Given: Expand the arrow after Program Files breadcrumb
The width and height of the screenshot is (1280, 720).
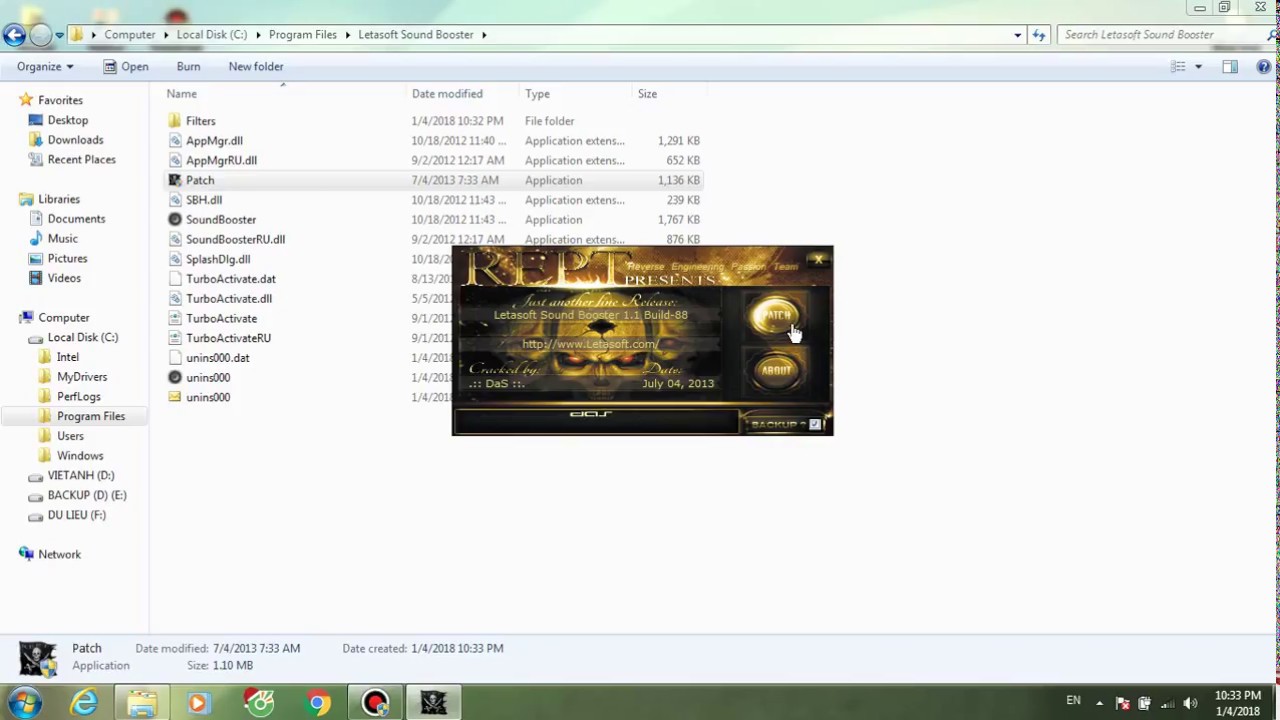Looking at the screenshot, I should pyautogui.click(x=348, y=35).
